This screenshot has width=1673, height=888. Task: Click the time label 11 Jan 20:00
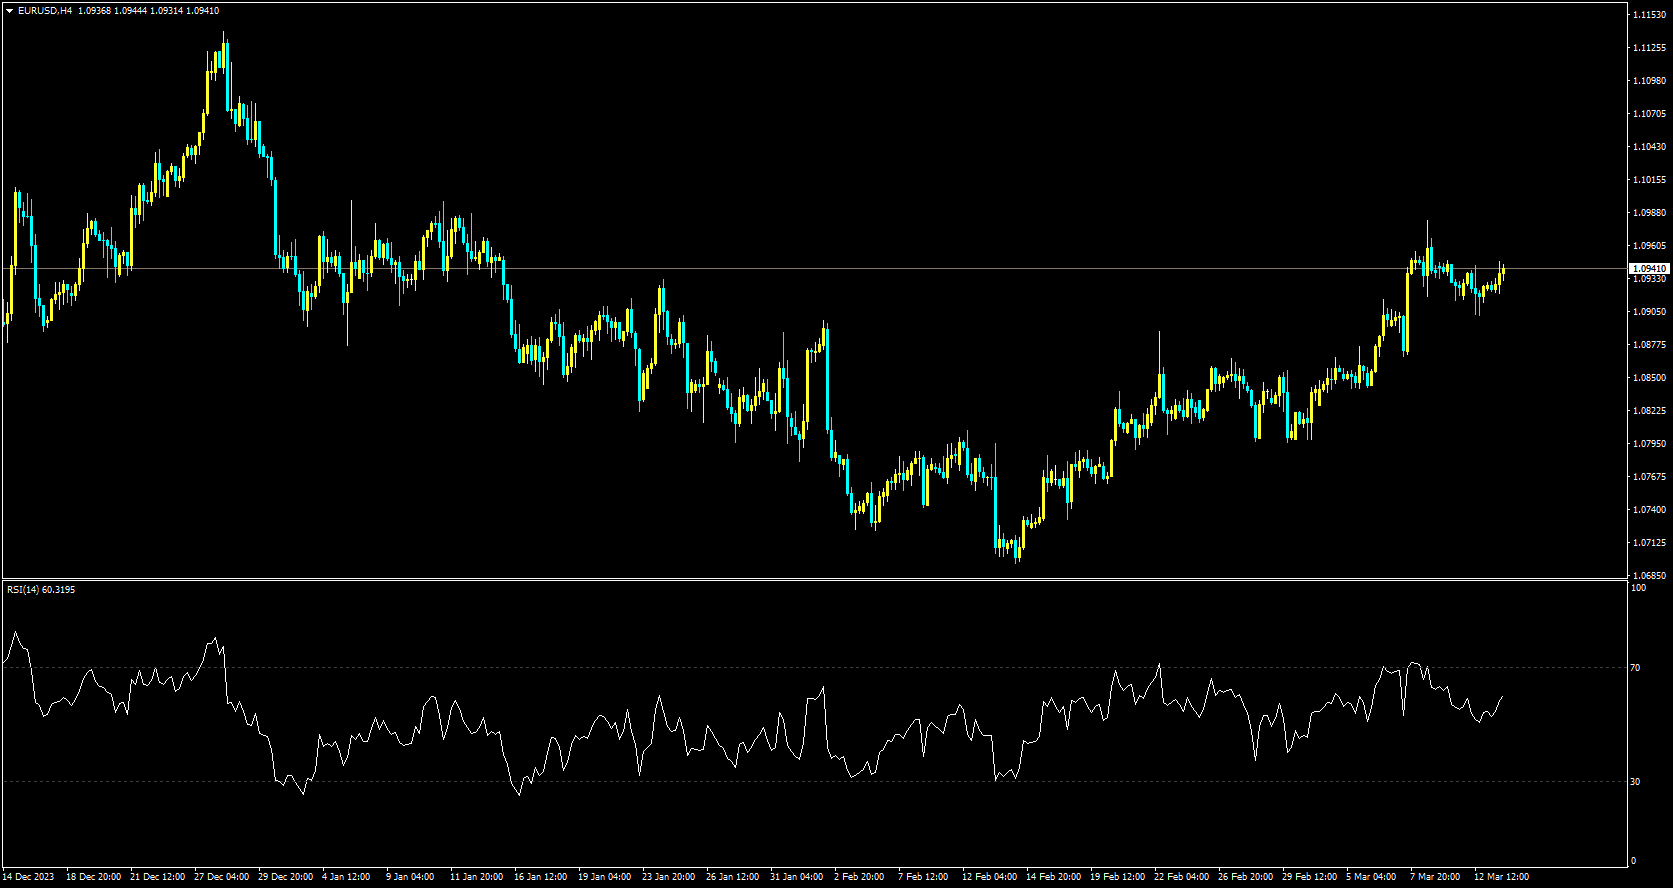477,877
